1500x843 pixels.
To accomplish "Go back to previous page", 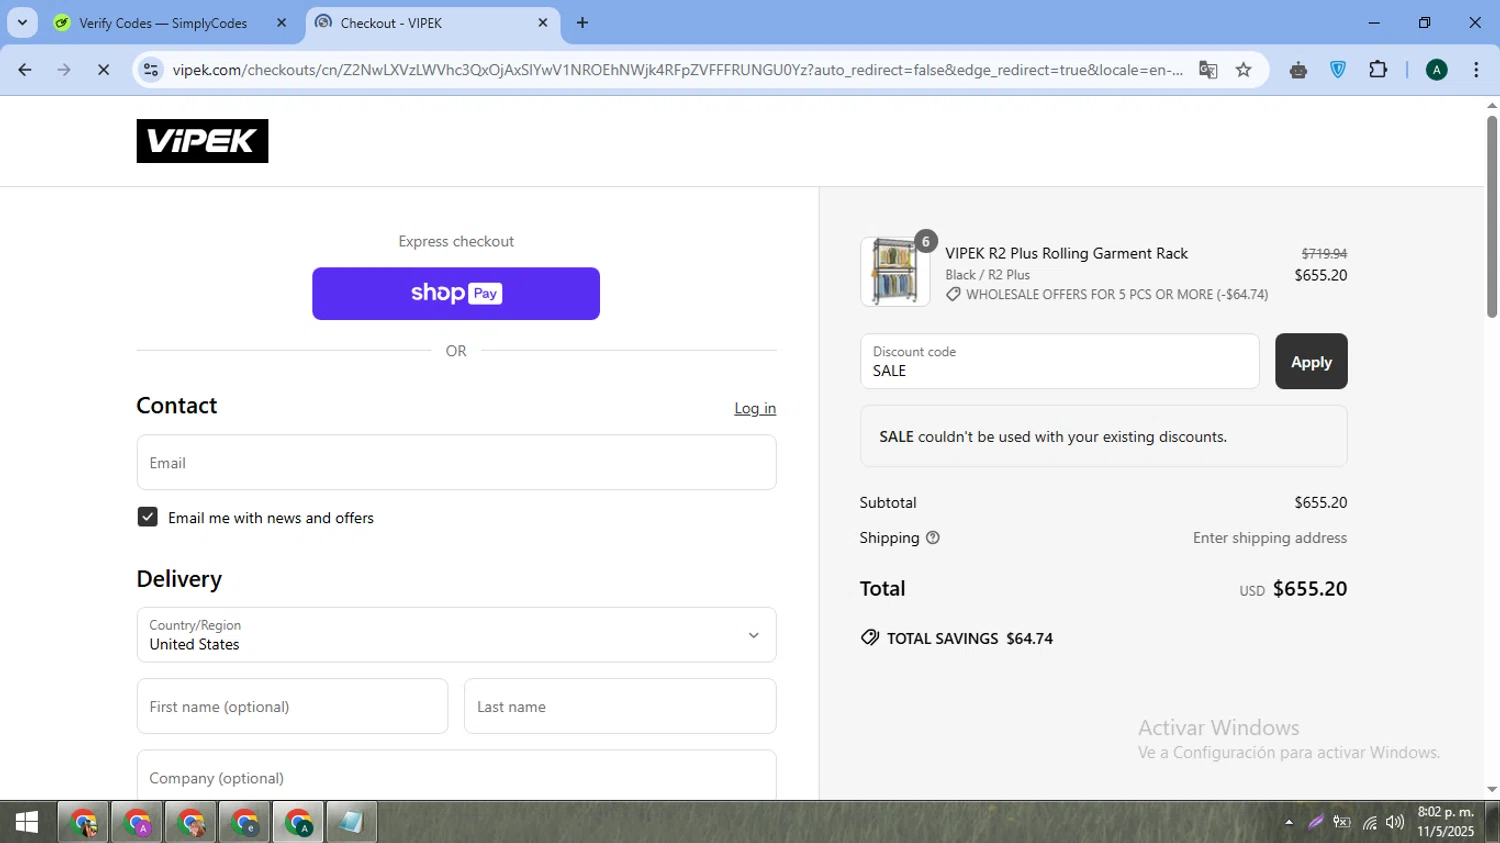I will pyautogui.click(x=25, y=70).
